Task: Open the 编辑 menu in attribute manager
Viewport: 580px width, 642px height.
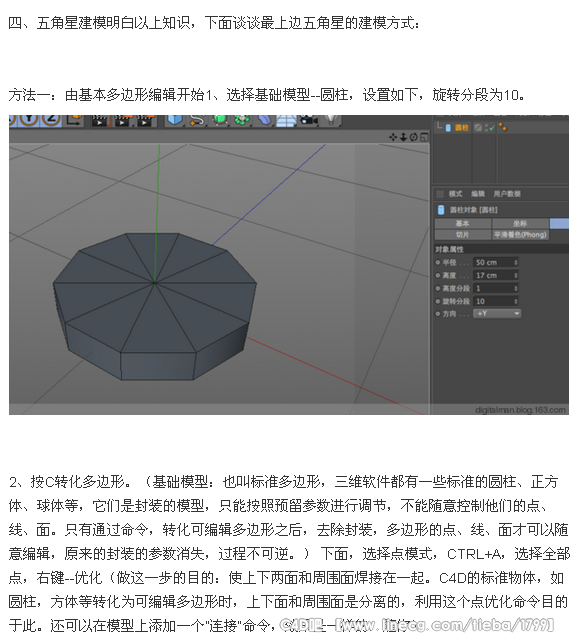Action: coord(478,194)
